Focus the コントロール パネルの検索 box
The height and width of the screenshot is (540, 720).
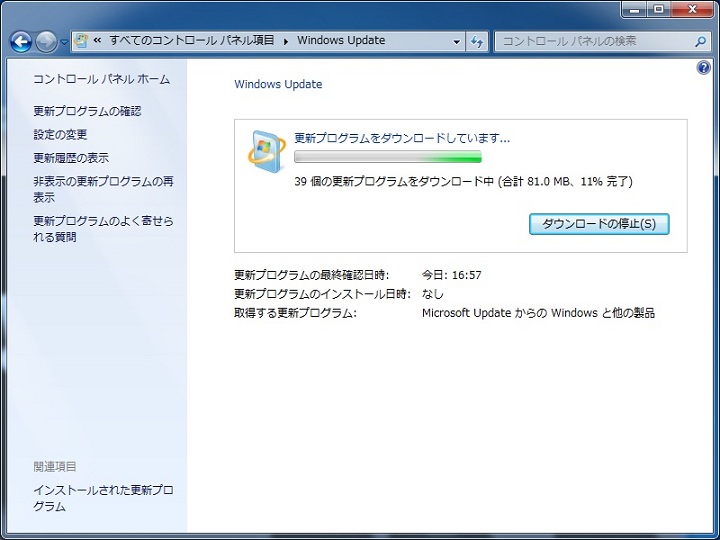point(603,41)
